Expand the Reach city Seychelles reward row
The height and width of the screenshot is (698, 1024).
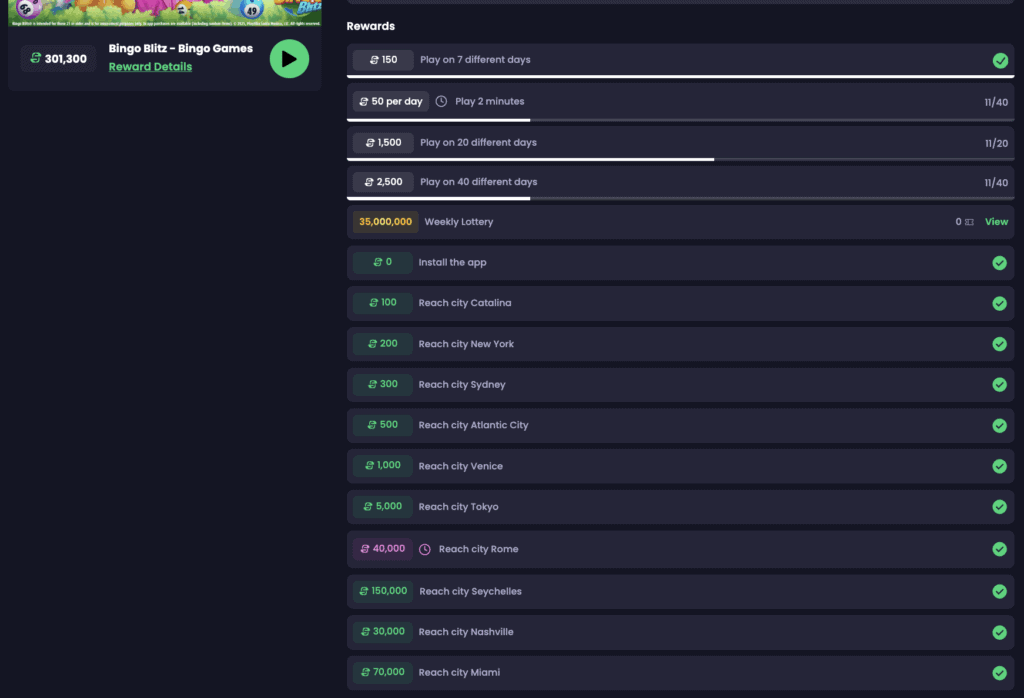click(680, 591)
